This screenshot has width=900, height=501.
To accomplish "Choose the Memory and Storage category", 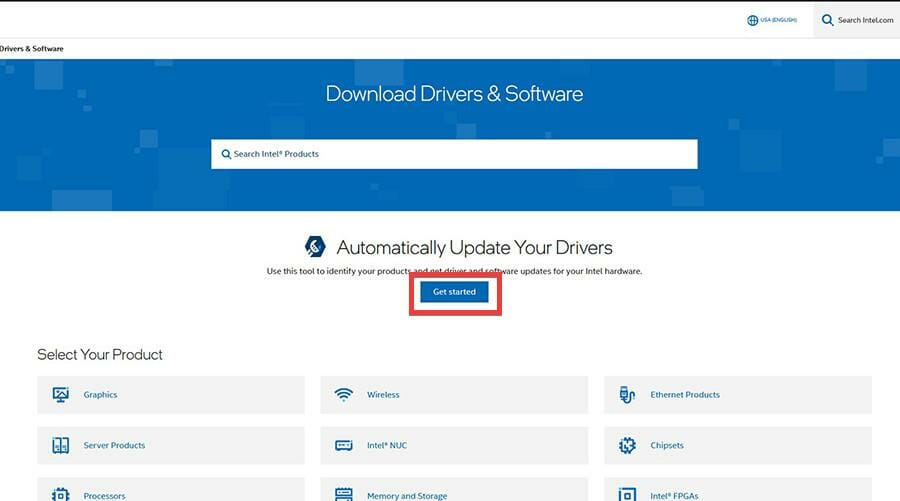I will (454, 490).
